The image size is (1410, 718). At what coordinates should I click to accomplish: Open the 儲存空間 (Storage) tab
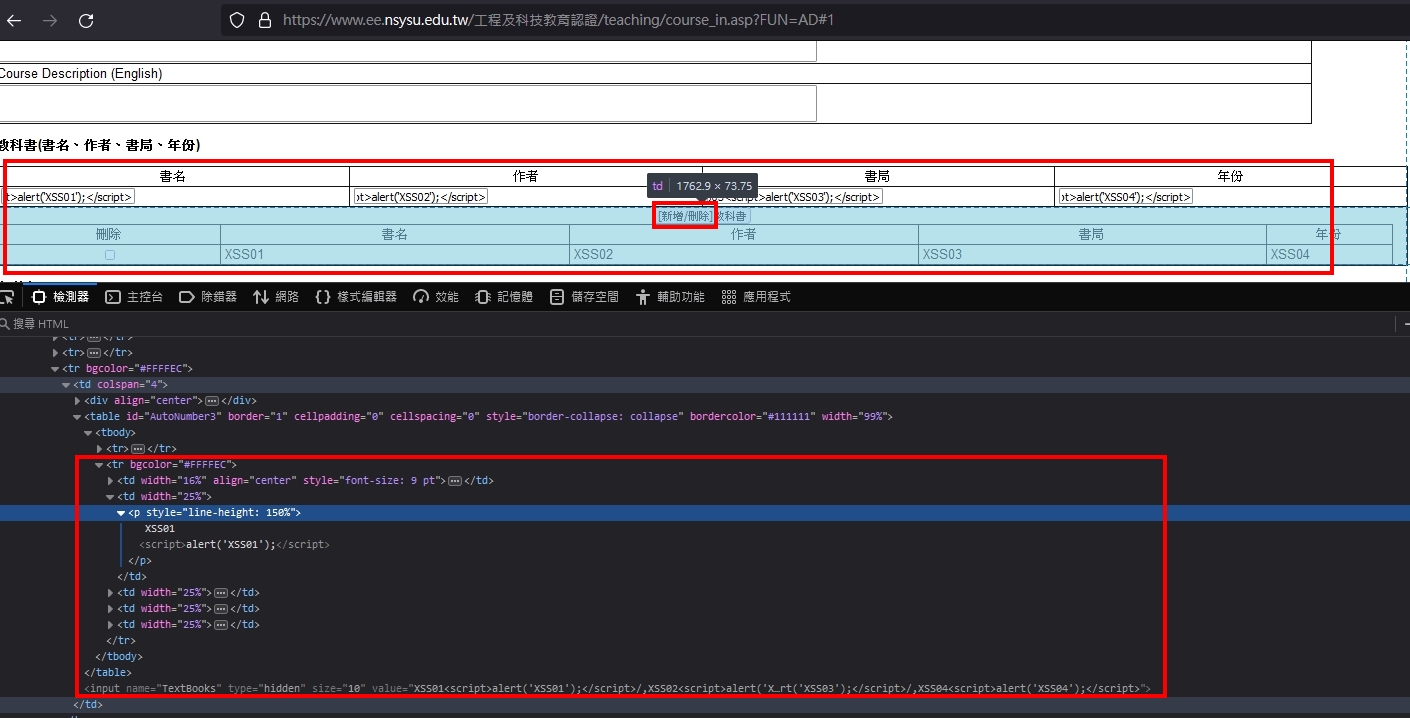point(584,297)
